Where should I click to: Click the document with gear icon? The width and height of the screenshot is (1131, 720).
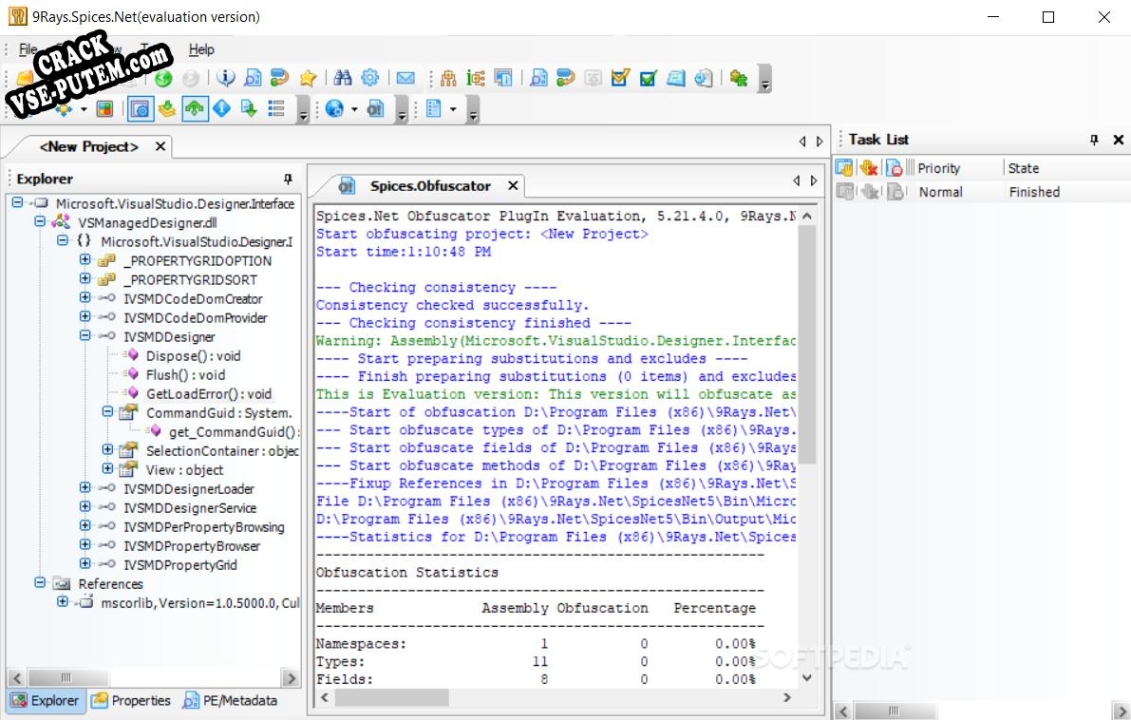(703, 78)
